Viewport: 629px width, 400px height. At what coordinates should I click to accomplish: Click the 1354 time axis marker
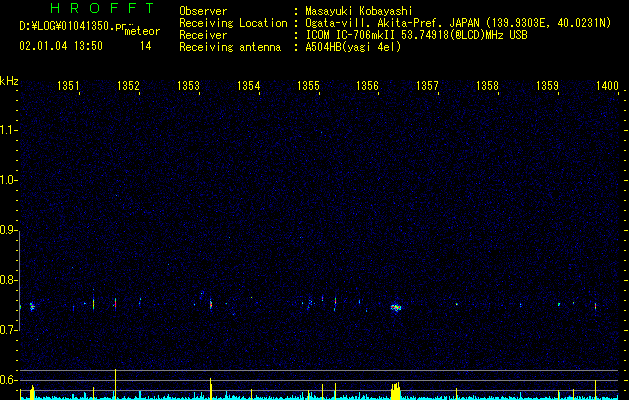tap(248, 85)
